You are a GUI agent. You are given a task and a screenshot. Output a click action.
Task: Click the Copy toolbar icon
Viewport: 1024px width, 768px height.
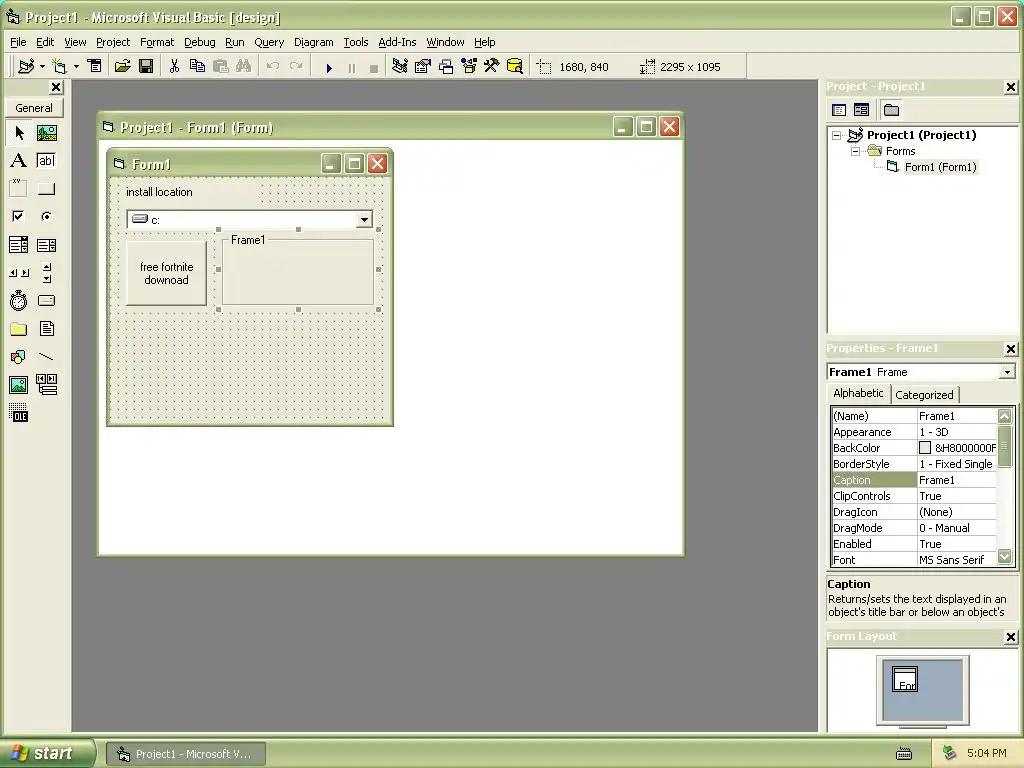click(197, 67)
